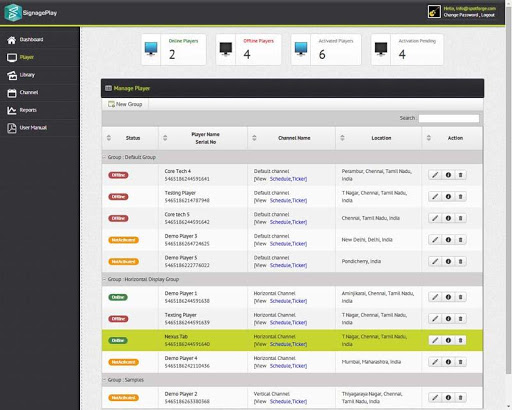
Task: Collapse the Samples group section
Action: coord(104,380)
